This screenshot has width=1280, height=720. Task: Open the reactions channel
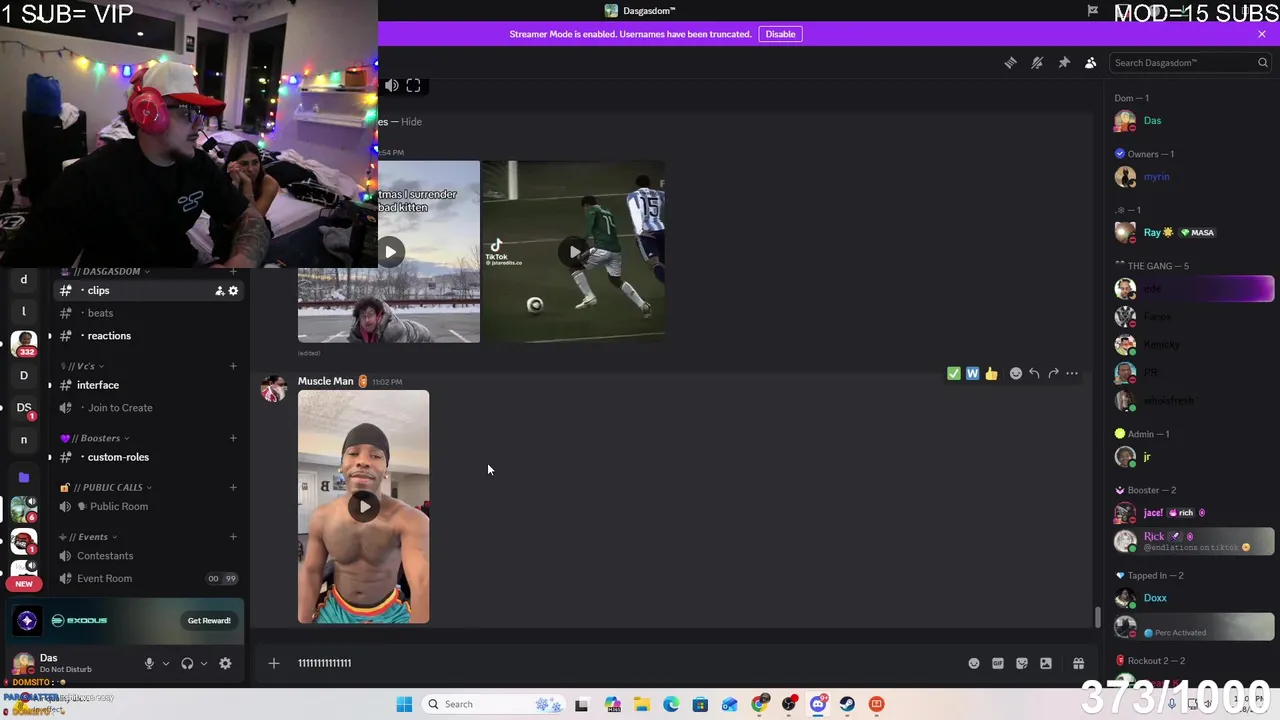tap(148, 336)
